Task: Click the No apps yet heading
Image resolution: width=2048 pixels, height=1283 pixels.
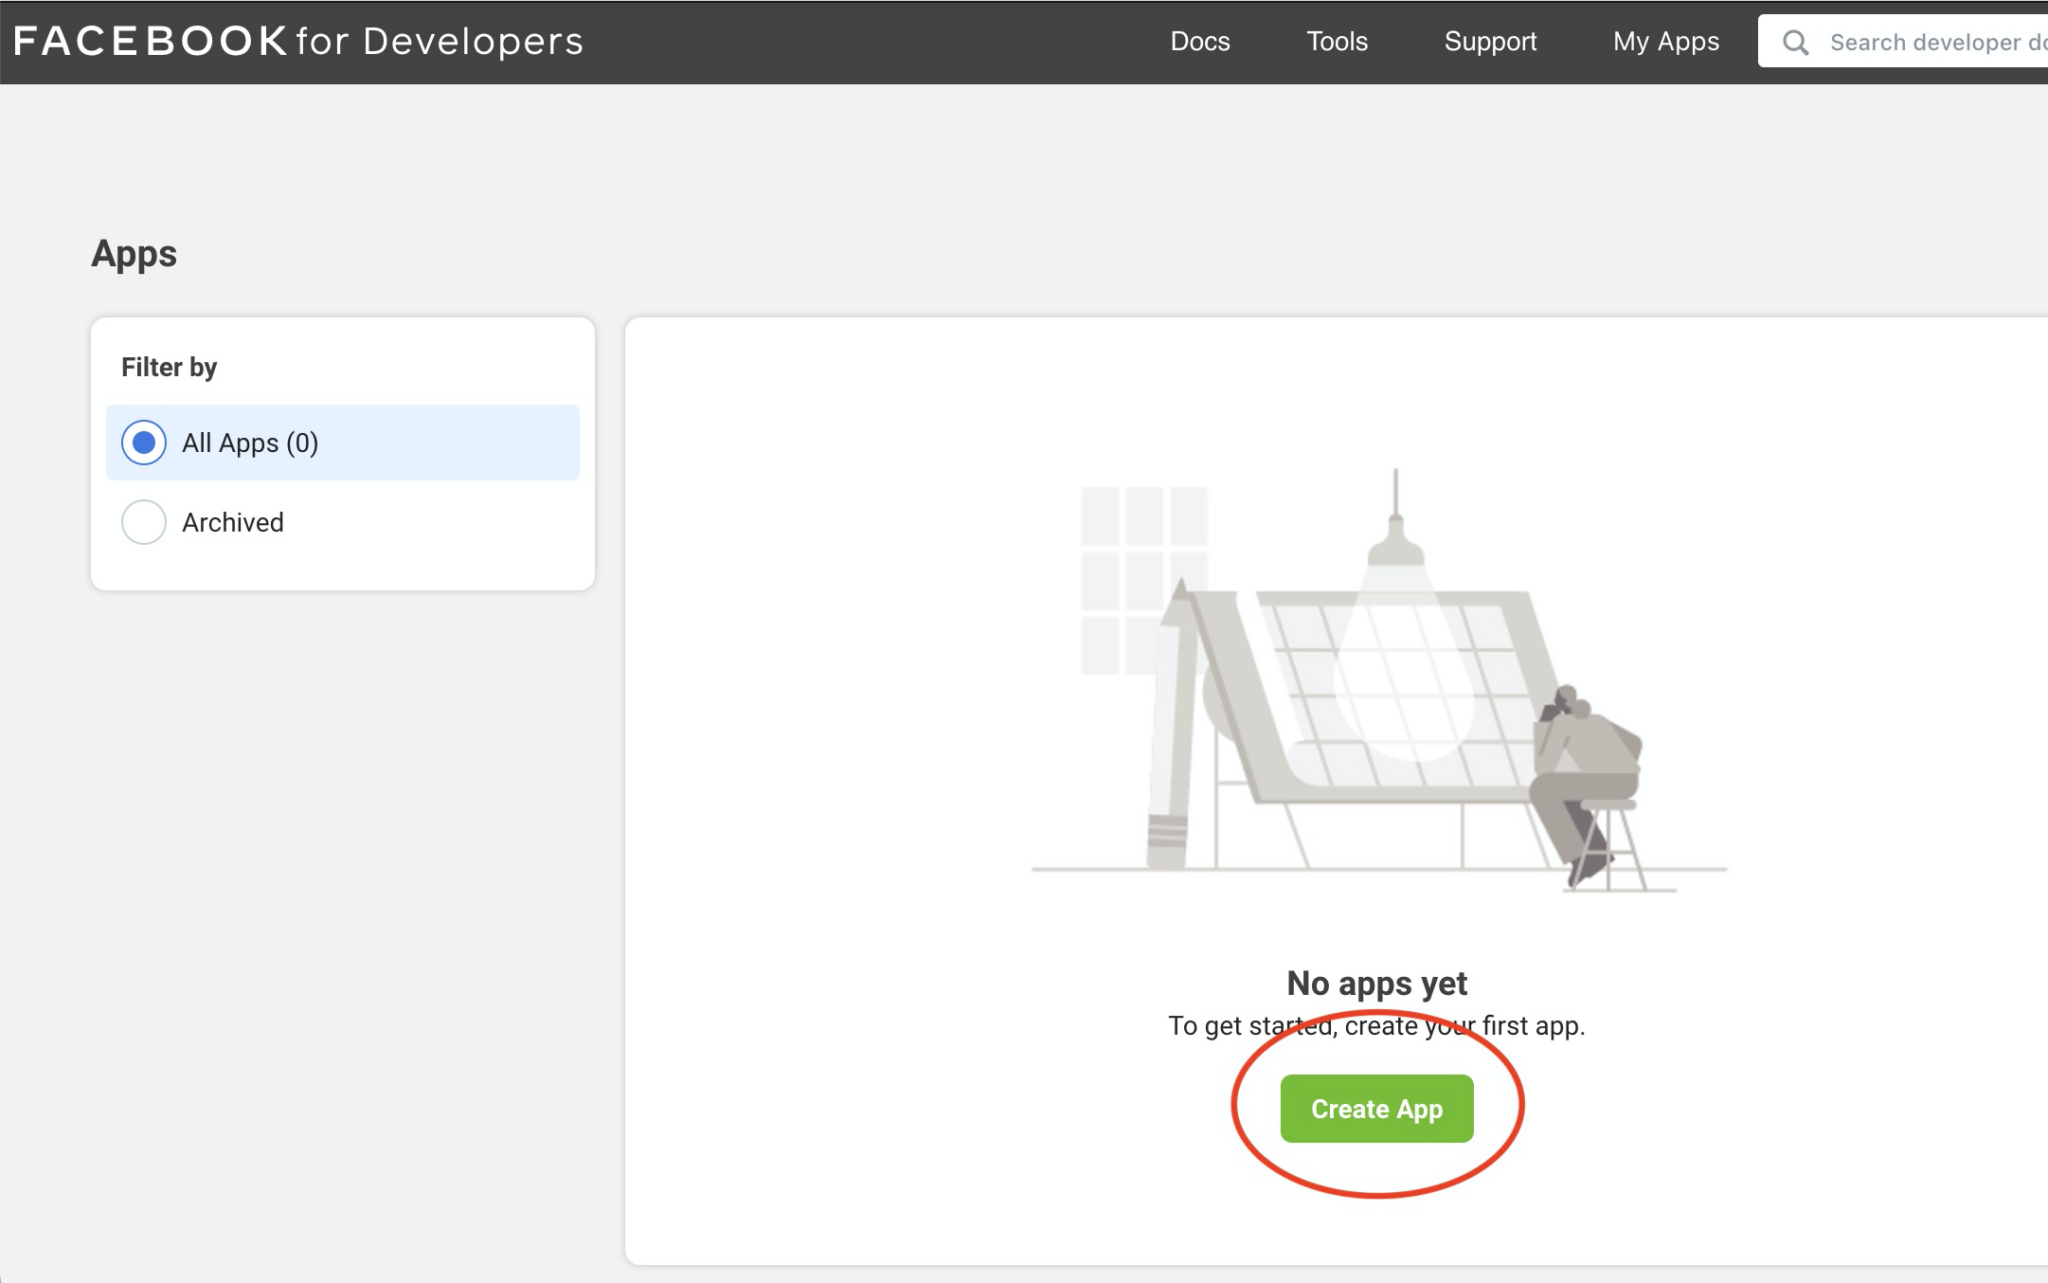Action: pyautogui.click(x=1376, y=983)
